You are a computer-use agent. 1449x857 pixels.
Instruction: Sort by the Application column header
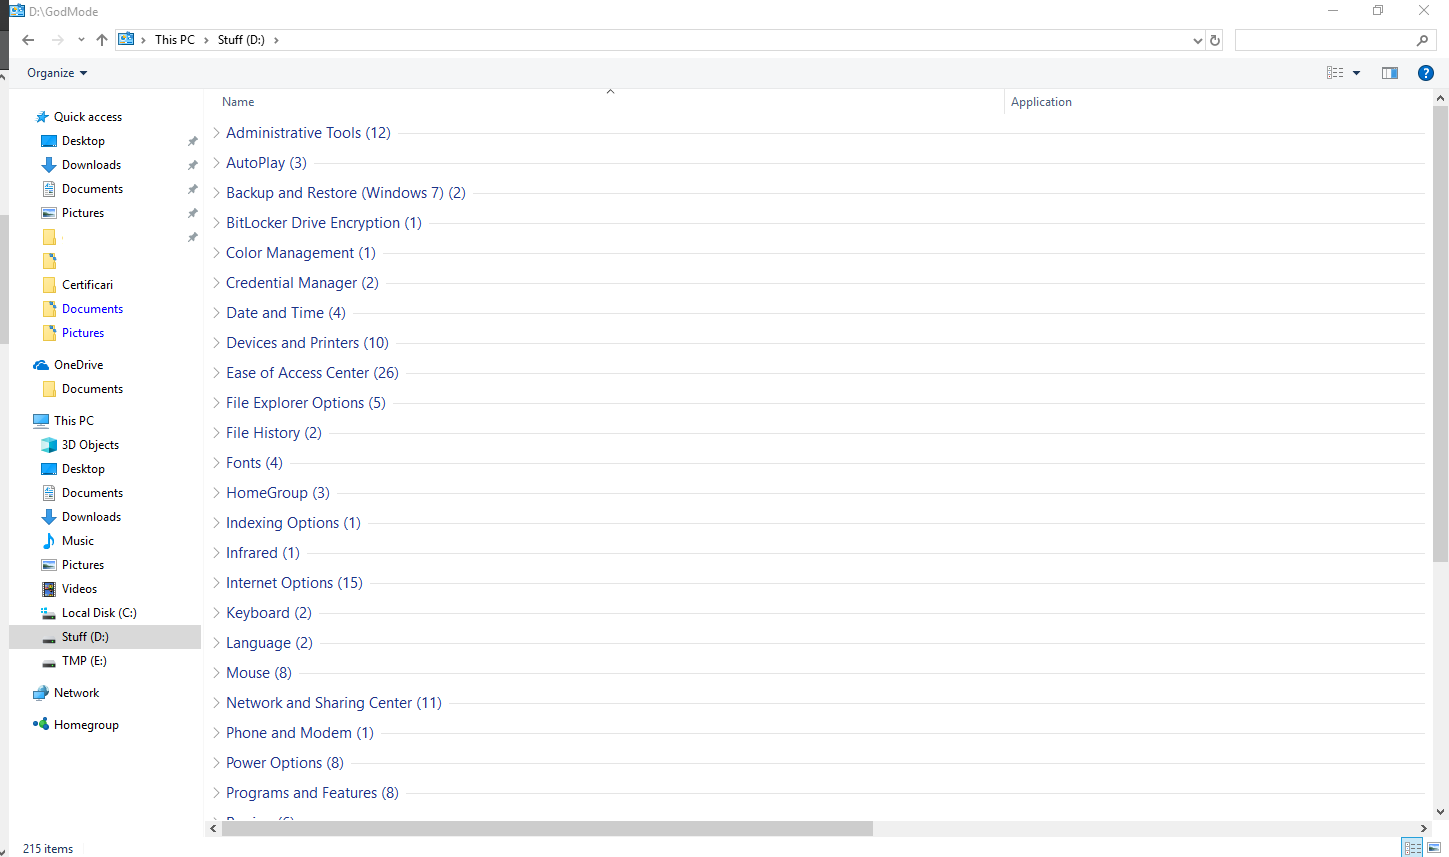1041,102
